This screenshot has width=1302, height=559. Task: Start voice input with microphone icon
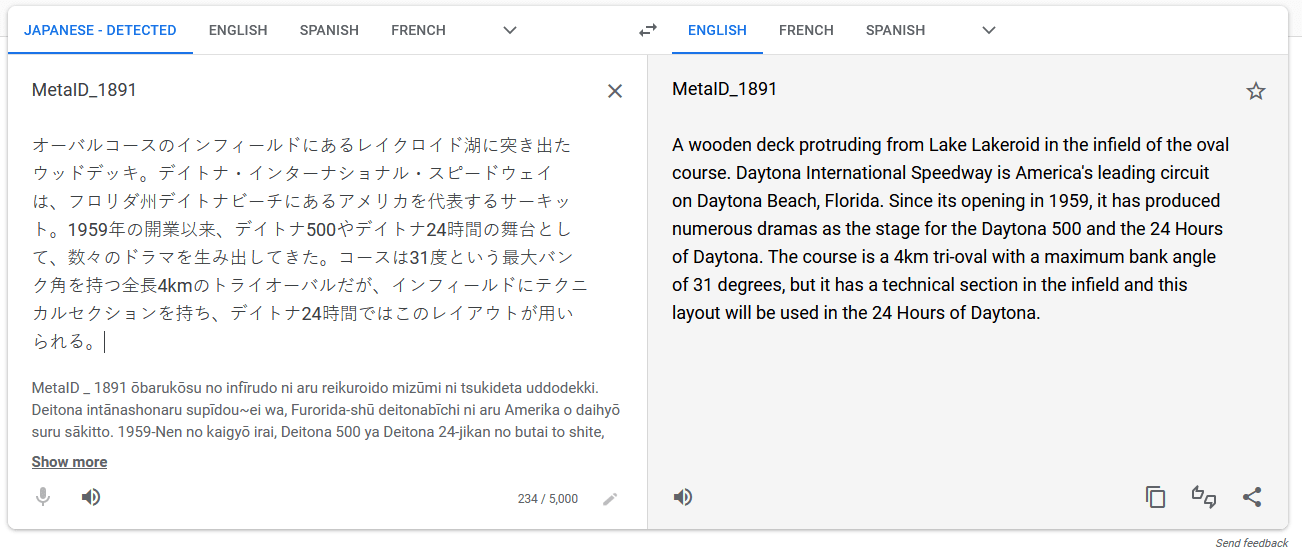(x=43, y=497)
